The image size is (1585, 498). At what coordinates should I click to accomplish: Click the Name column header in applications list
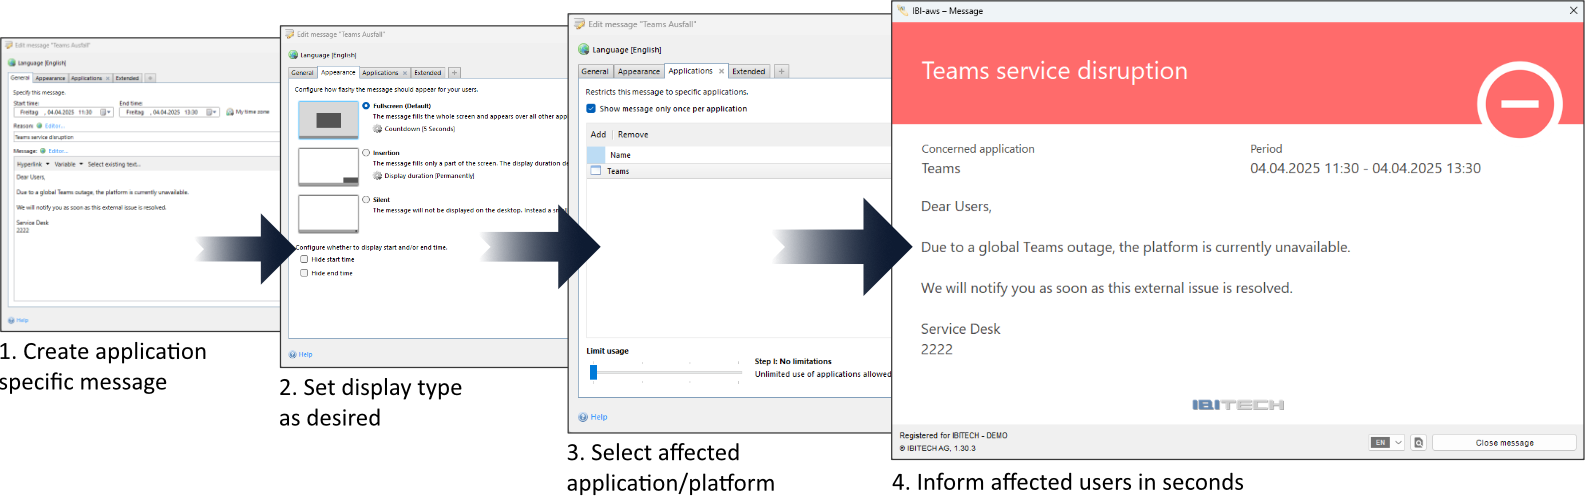620,155
